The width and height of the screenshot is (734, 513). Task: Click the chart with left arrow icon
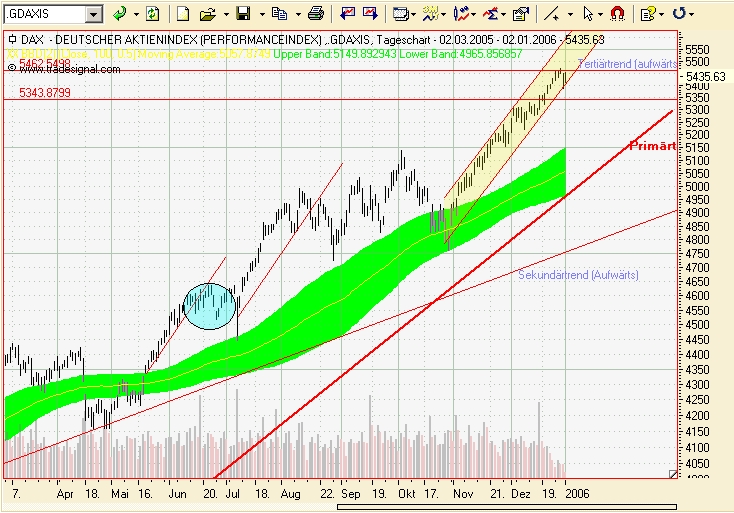tap(347, 14)
